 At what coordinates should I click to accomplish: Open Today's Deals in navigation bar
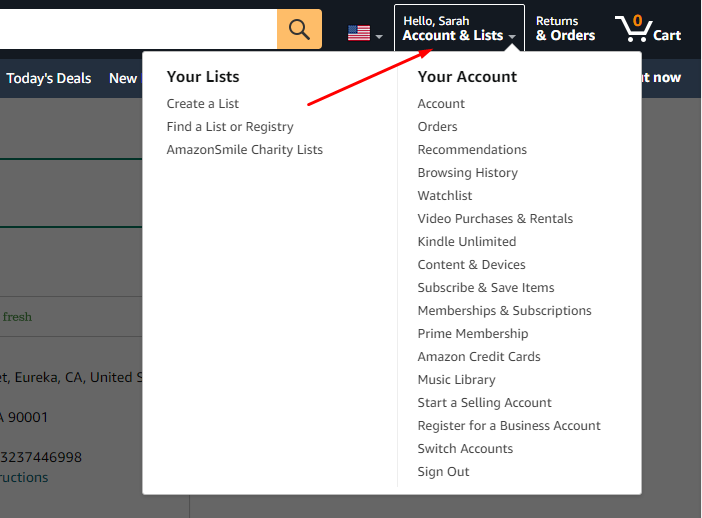click(x=48, y=78)
